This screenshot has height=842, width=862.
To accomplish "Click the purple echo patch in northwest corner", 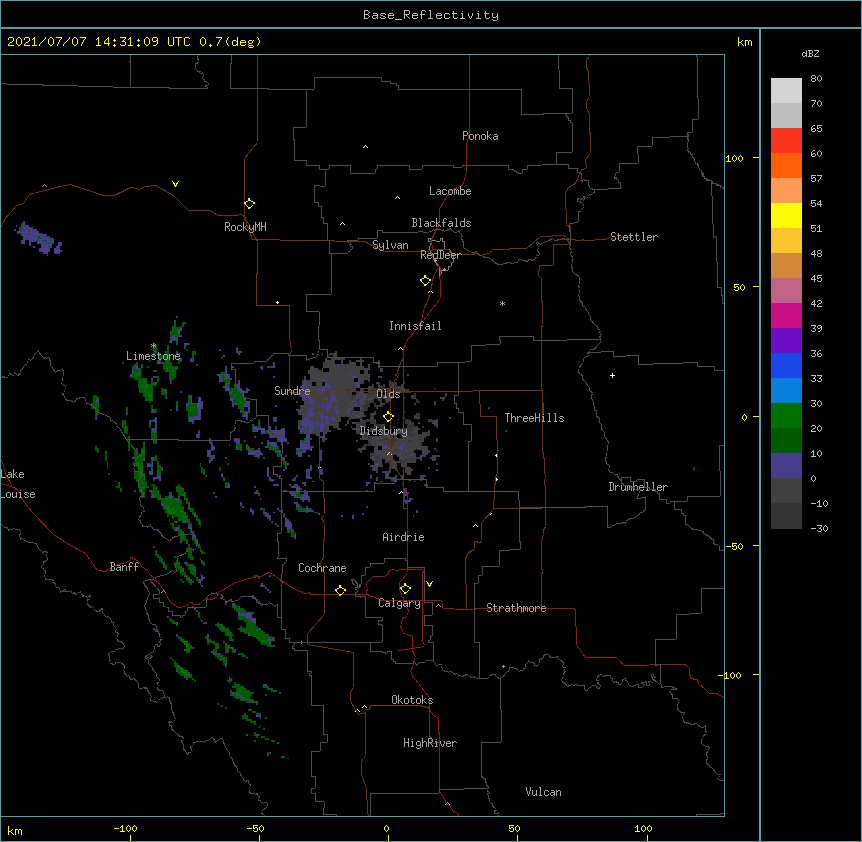I will pyautogui.click(x=37, y=238).
